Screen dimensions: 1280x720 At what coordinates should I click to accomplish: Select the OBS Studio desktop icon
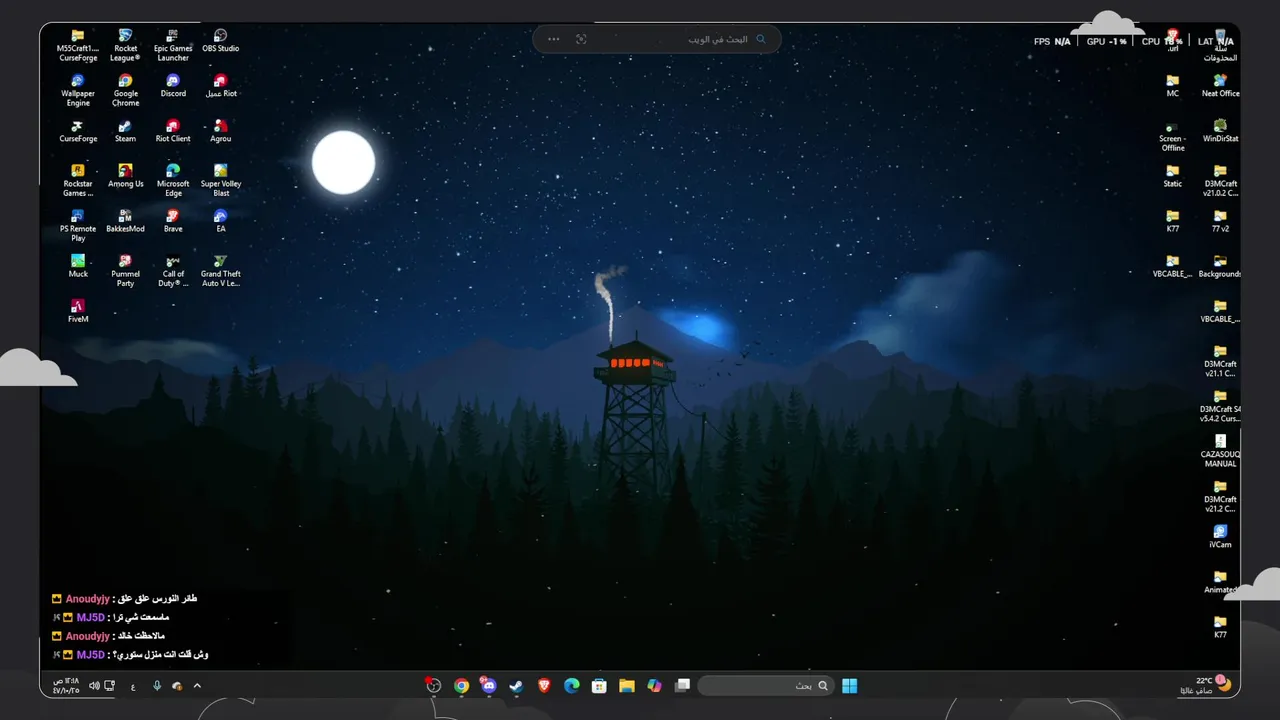click(x=221, y=41)
